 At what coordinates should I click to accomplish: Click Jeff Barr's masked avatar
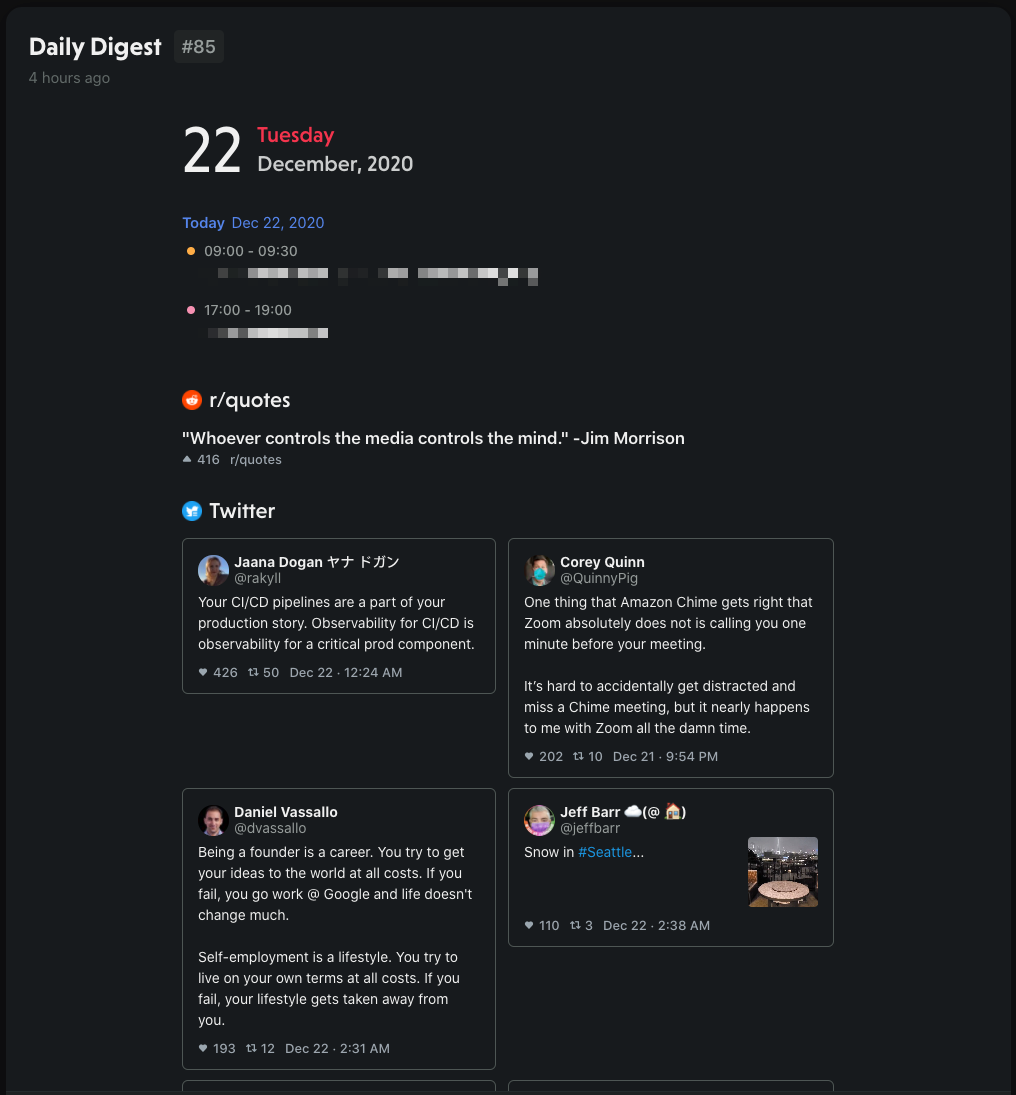tap(540, 820)
